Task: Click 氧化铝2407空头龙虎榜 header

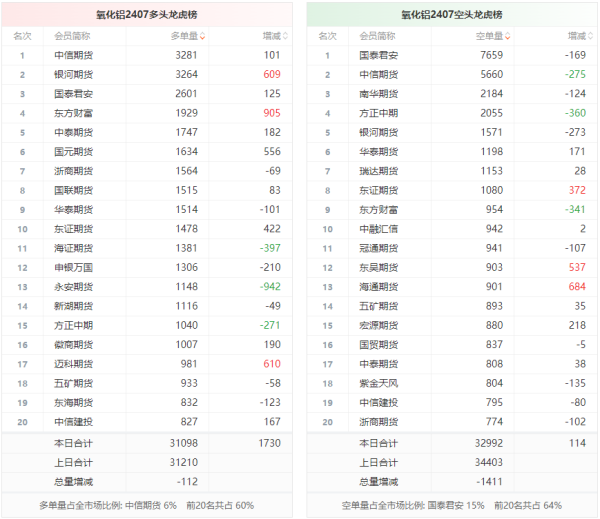Action: 452,15
